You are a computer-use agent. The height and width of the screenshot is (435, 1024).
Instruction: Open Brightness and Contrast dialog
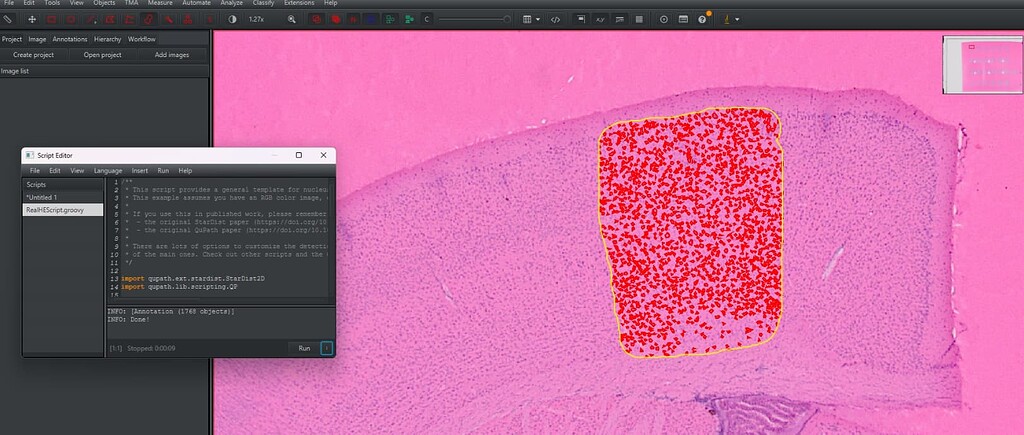[232, 20]
